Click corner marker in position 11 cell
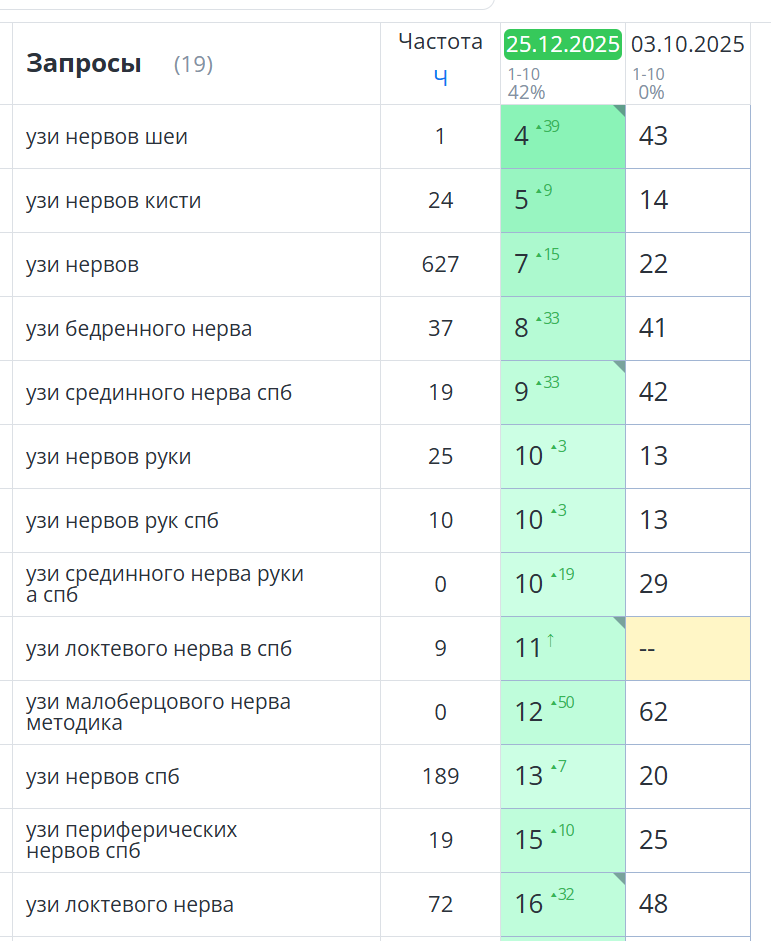771x941 pixels. click(x=619, y=622)
